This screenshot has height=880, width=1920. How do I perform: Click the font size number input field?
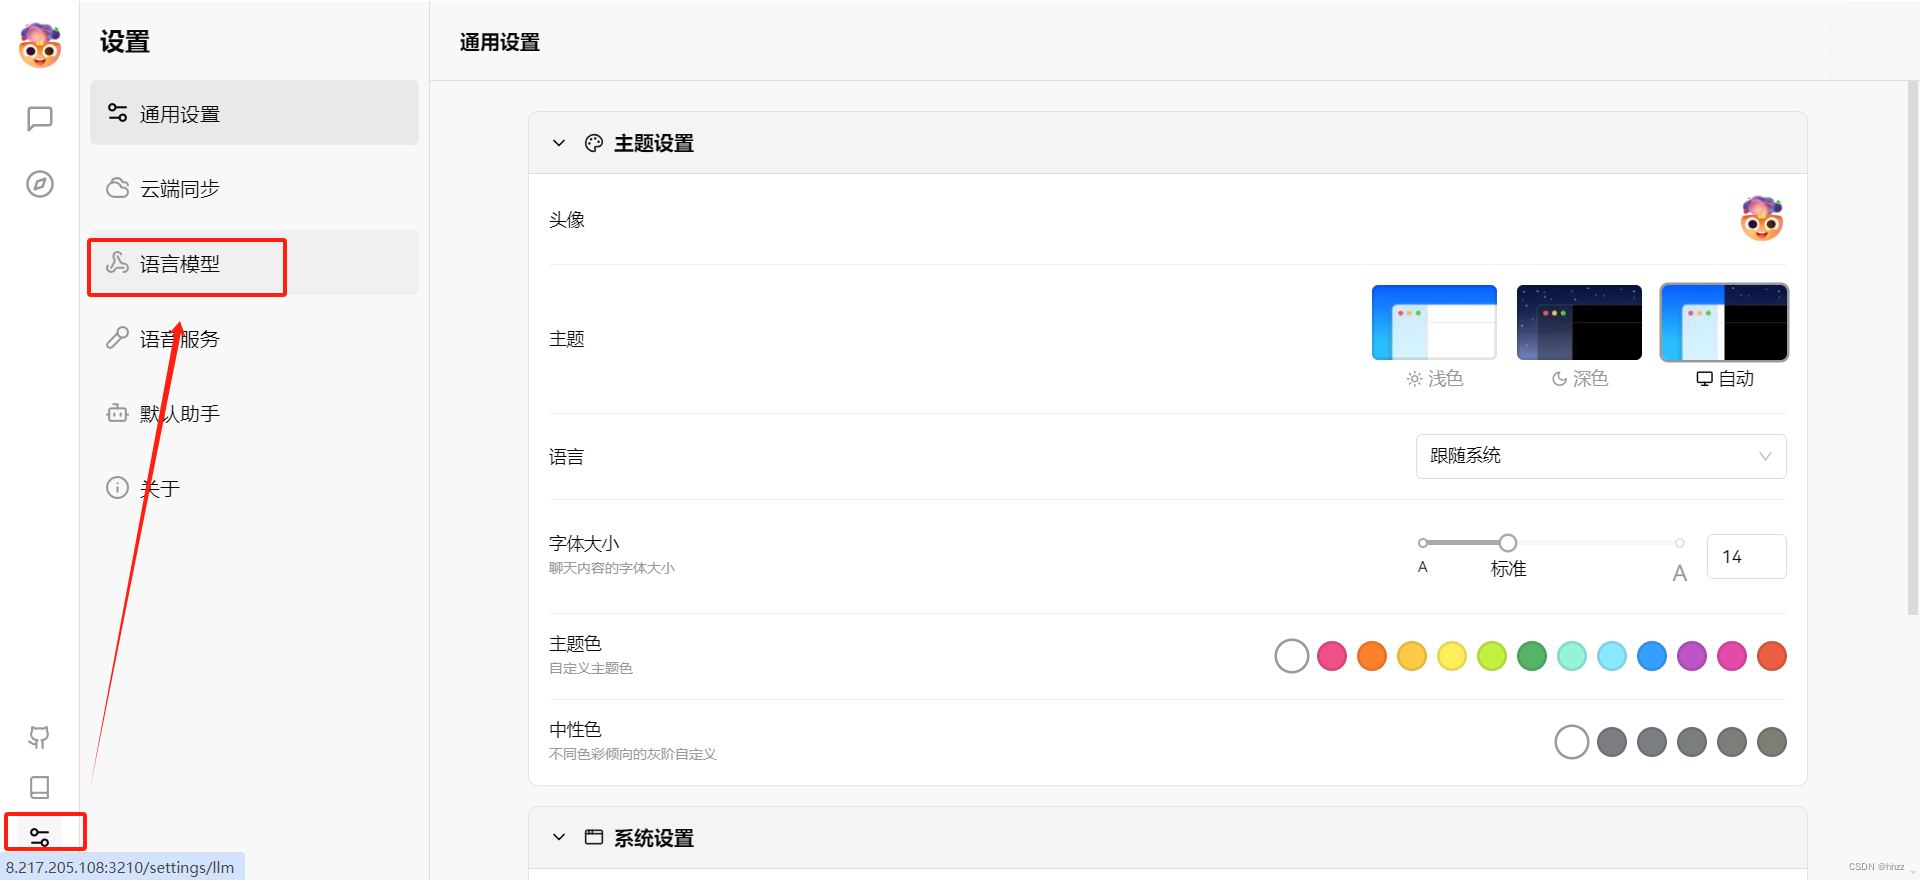[x=1745, y=557]
